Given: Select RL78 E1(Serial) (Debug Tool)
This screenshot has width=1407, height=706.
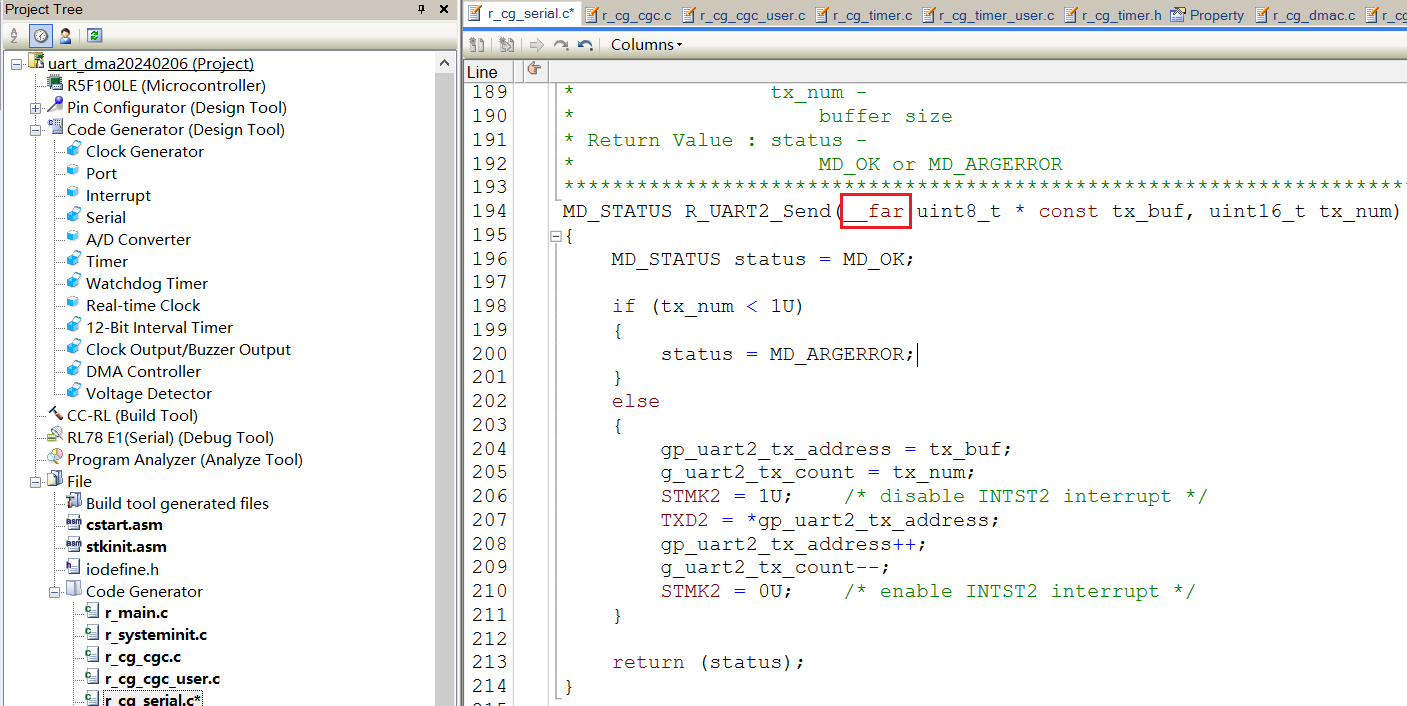Looking at the screenshot, I should [x=170, y=437].
